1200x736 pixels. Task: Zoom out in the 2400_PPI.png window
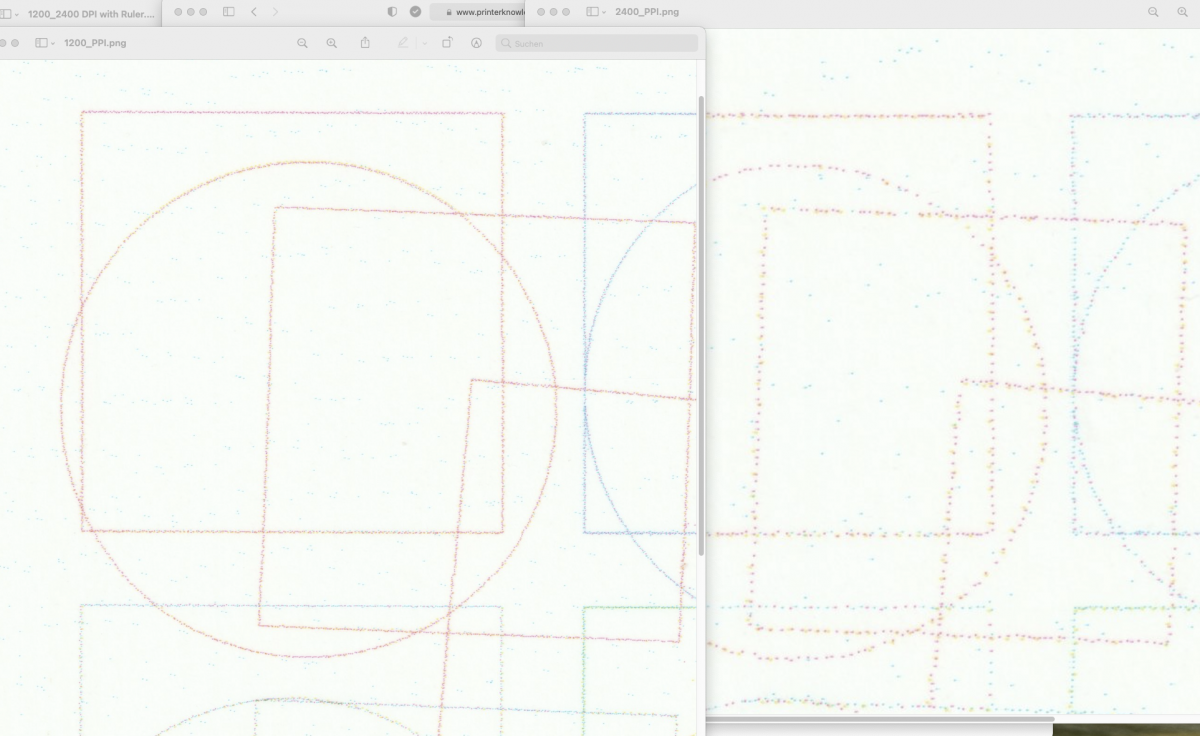[1153, 12]
